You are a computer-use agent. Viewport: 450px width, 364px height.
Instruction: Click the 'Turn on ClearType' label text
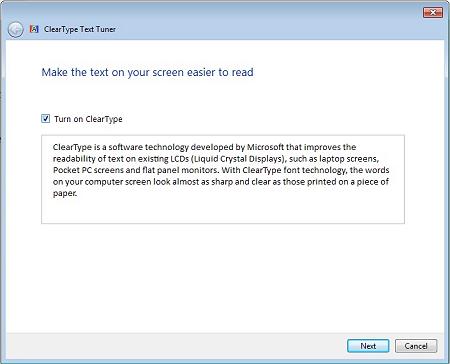[x=88, y=119]
